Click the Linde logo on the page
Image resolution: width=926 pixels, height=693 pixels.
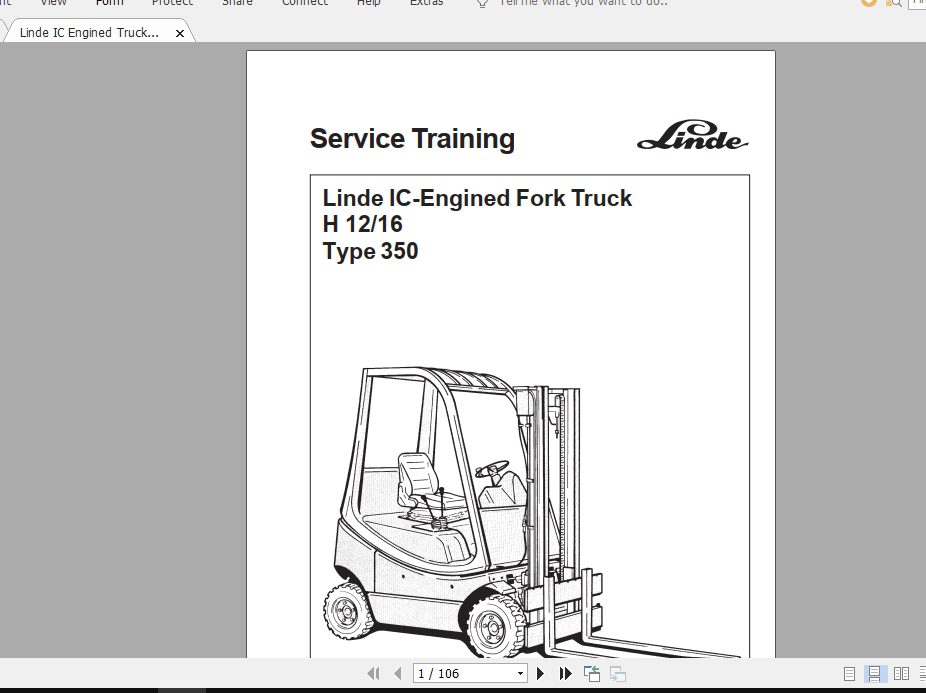point(692,135)
